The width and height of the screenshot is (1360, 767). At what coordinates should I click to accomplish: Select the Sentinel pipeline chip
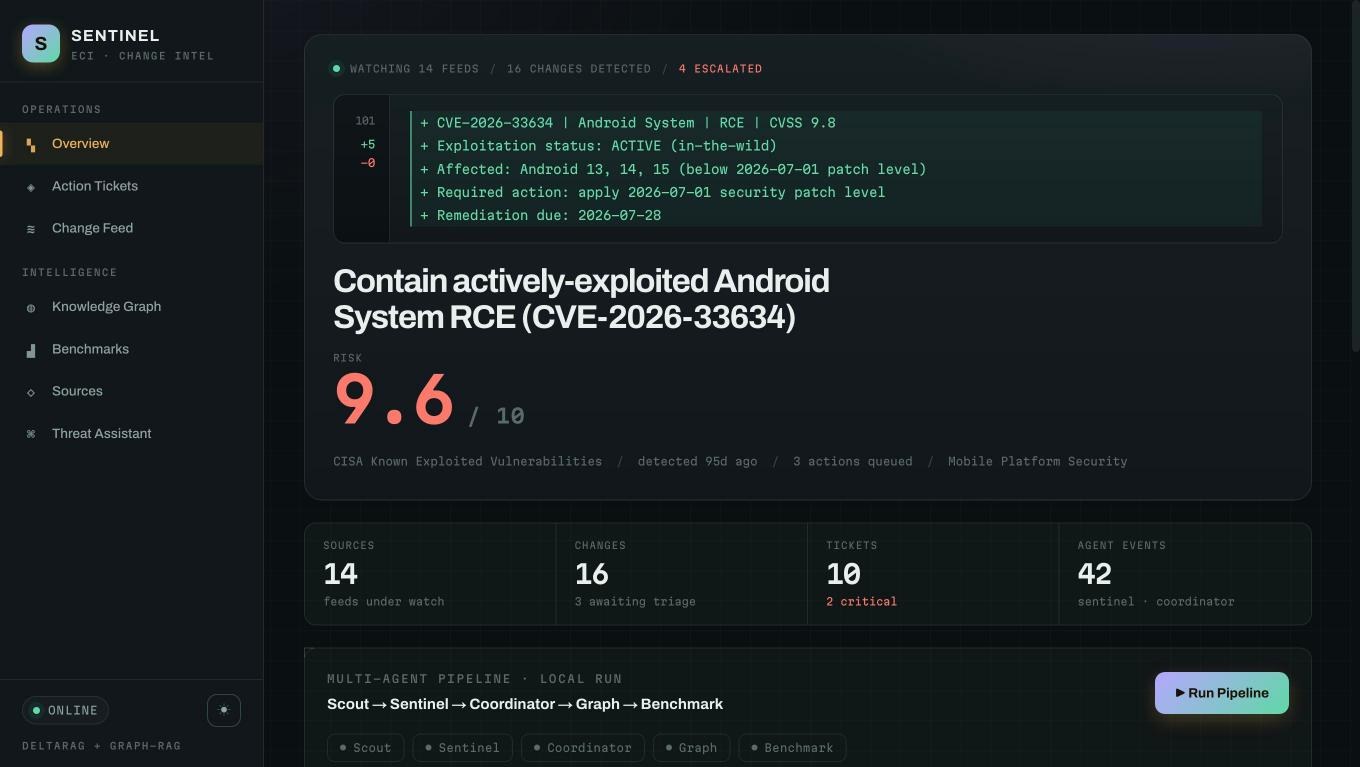pyautogui.click(x=463, y=748)
